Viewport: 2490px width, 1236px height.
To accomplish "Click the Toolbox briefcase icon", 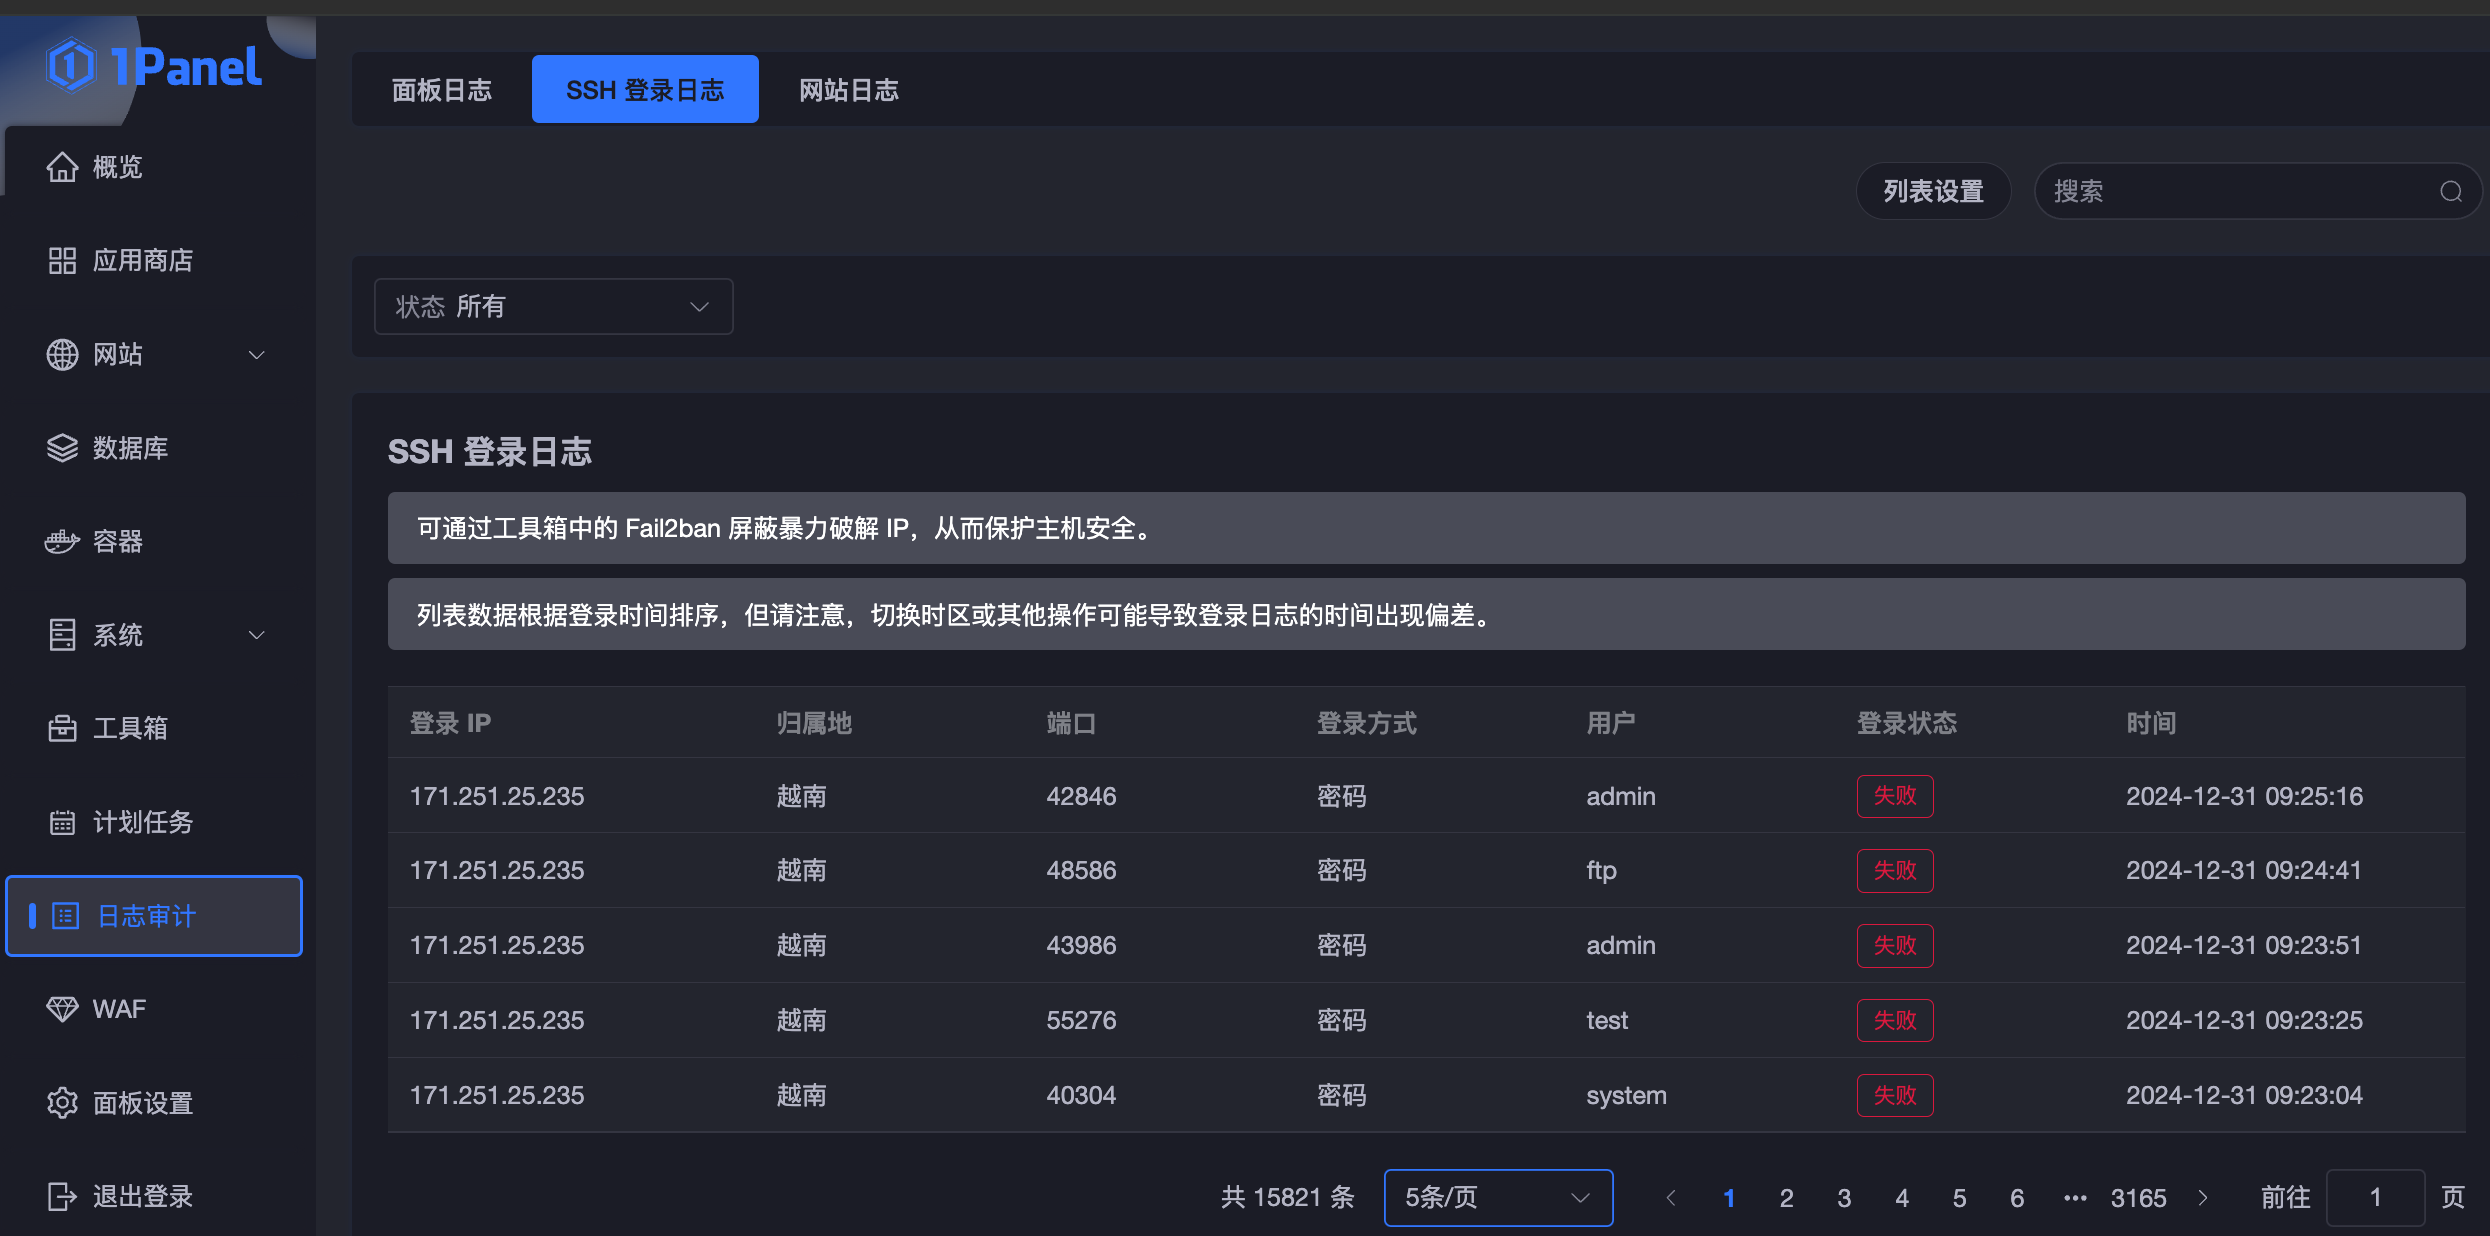I will point(62,729).
